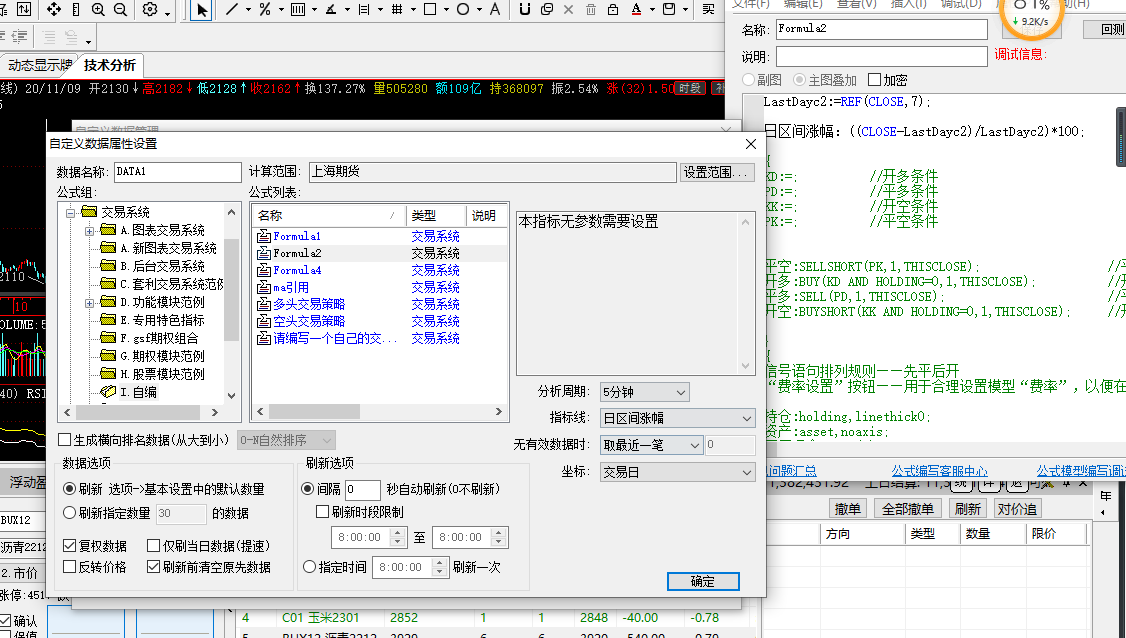The height and width of the screenshot is (638, 1126).
Task: Enable the 刷新时段限制 checkbox
Action: (x=322, y=512)
